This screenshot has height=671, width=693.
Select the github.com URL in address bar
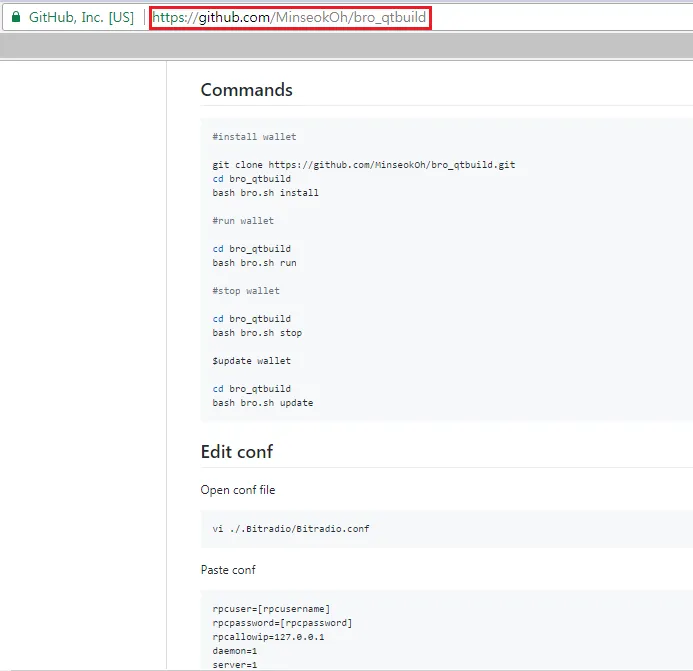[x=289, y=17]
